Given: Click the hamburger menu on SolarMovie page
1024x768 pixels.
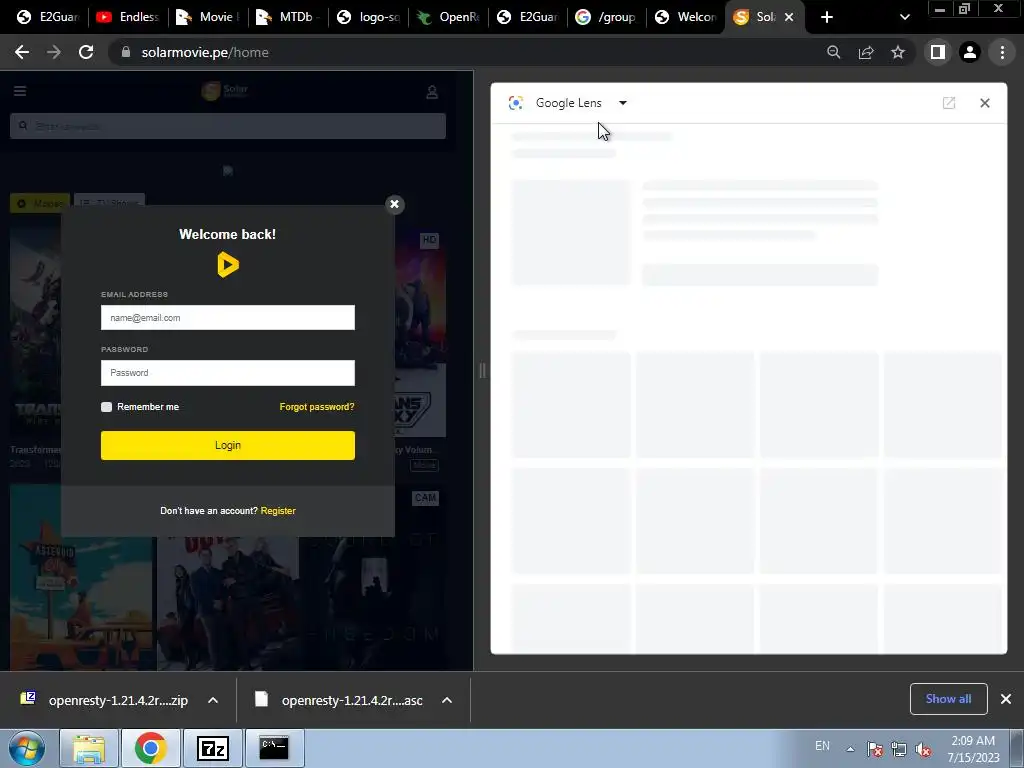Looking at the screenshot, I should coord(20,91).
